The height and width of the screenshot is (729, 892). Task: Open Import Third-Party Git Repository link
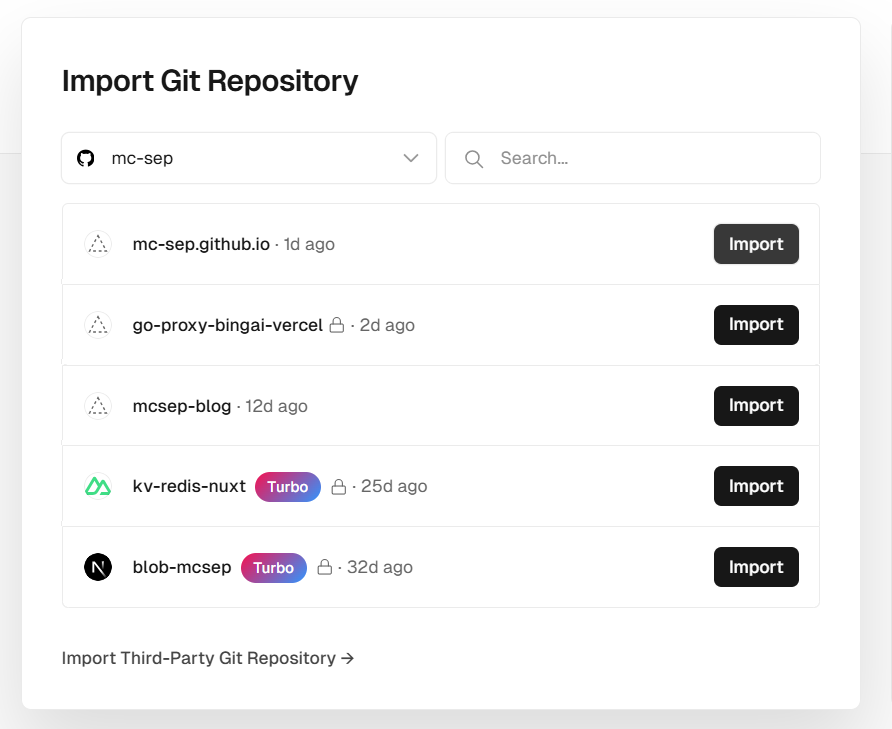tap(208, 658)
